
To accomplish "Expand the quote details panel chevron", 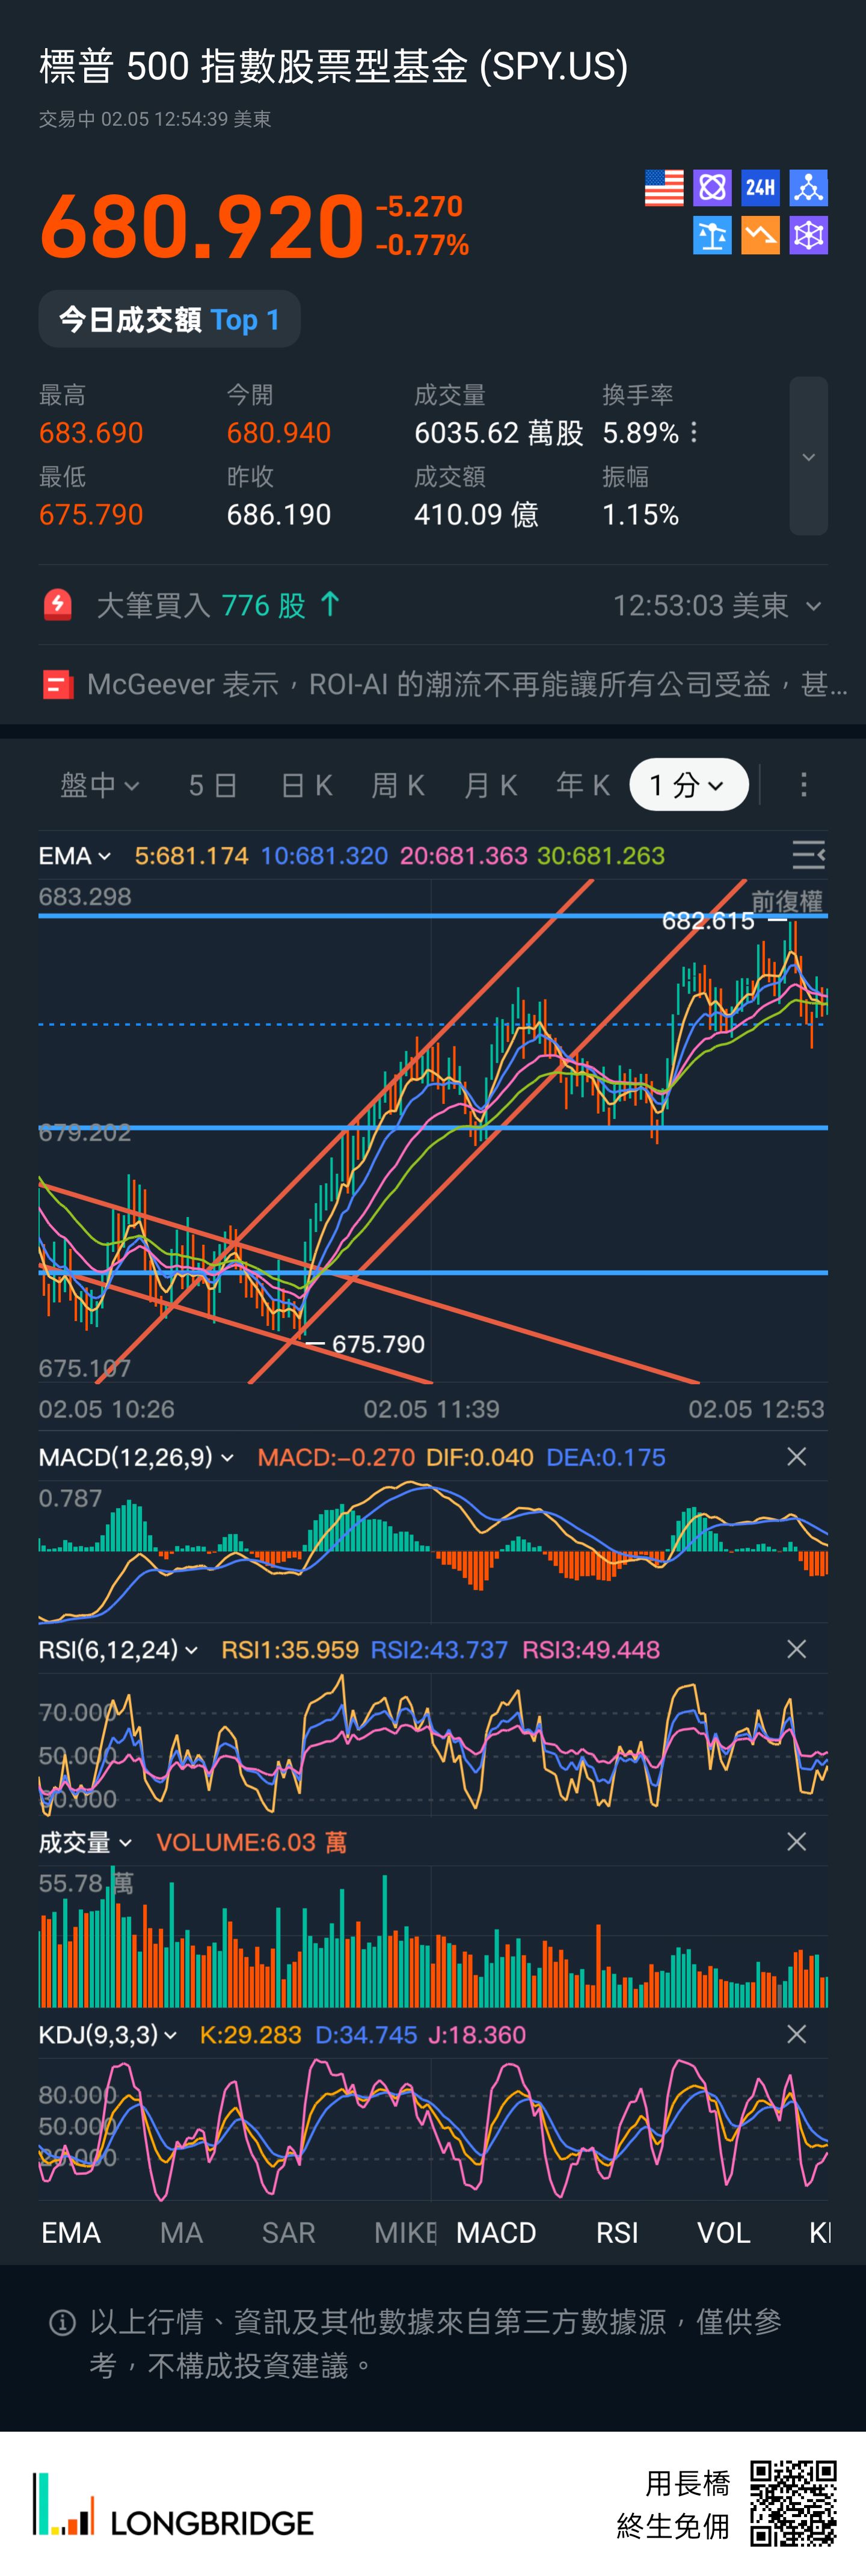I will click(808, 456).
